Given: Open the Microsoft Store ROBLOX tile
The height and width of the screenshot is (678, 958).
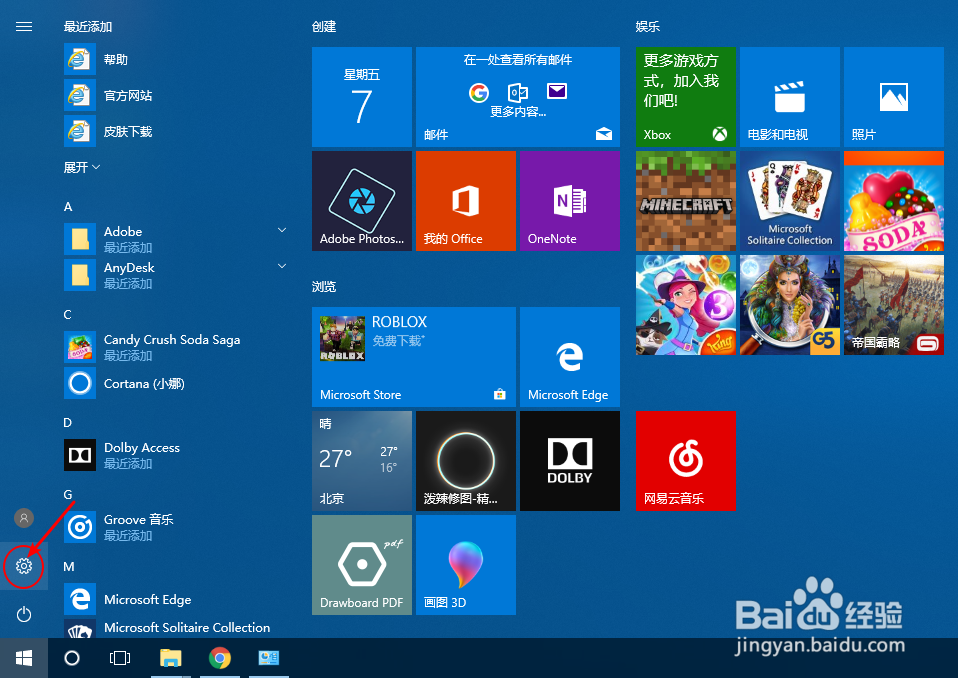Looking at the screenshot, I should (x=414, y=357).
